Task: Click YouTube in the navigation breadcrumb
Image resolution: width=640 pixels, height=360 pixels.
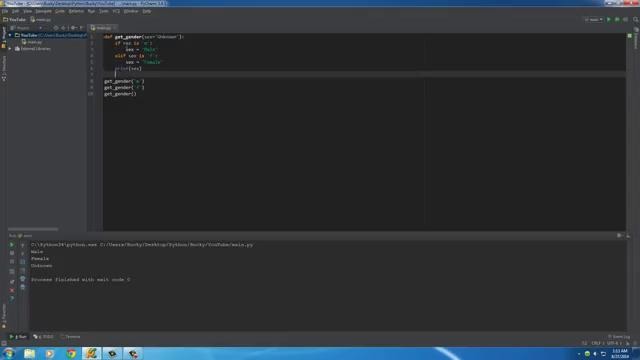Action: tap(15, 20)
